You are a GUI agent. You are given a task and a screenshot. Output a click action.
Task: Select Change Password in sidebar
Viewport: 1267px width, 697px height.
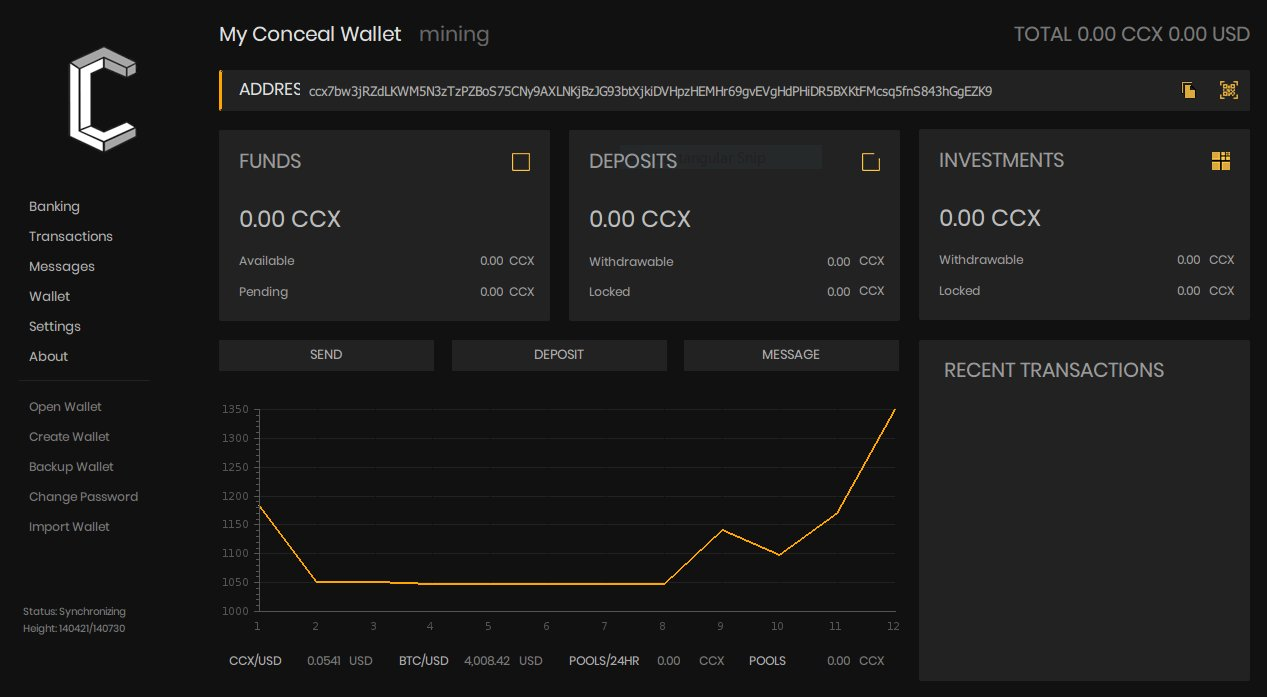83,497
